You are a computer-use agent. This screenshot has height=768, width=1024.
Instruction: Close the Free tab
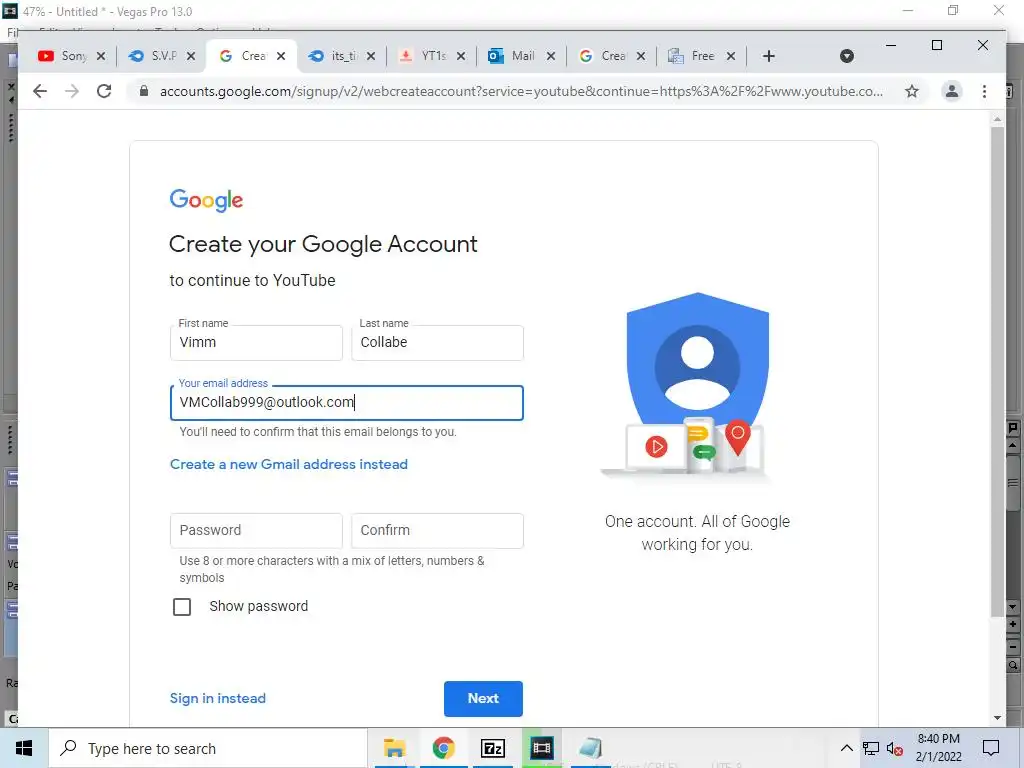pyautogui.click(x=731, y=56)
